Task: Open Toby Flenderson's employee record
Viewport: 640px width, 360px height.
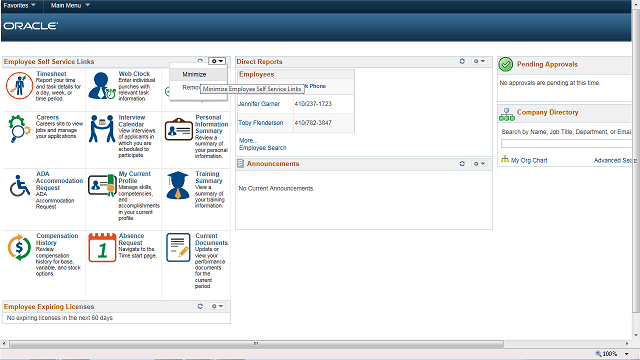Action: point(260,122)
